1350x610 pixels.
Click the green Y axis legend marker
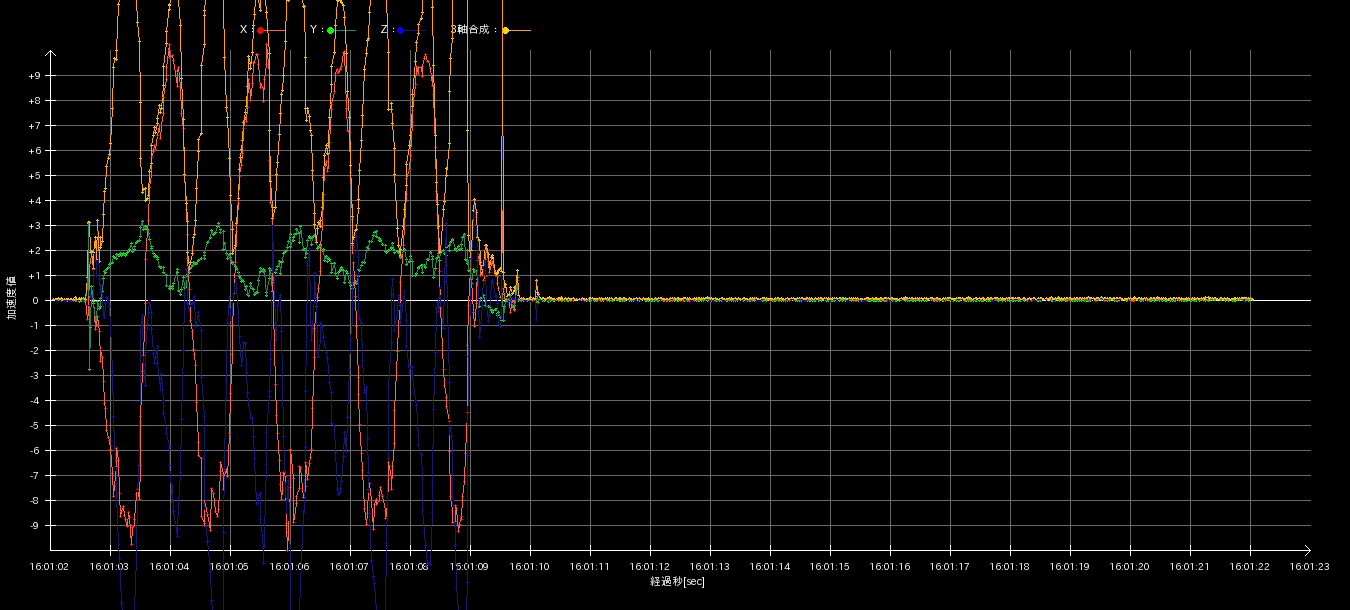click(331, 31)
